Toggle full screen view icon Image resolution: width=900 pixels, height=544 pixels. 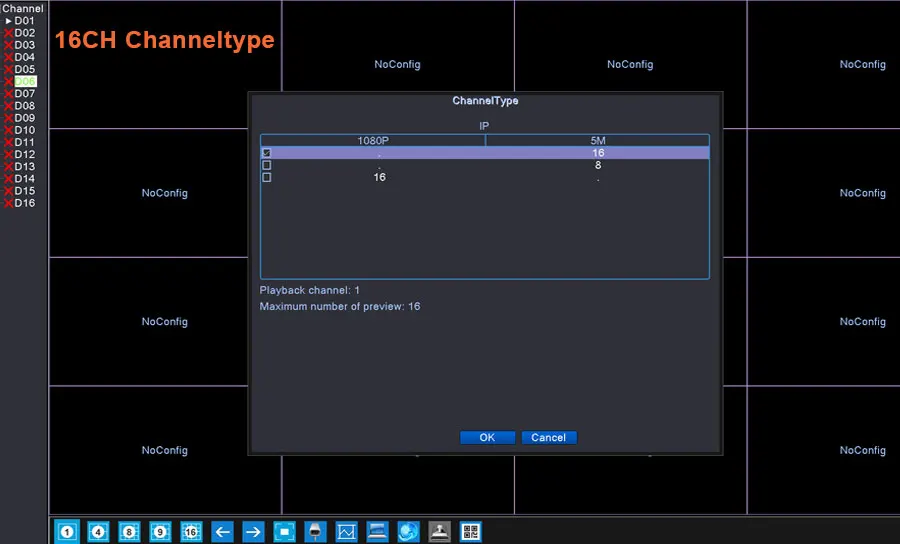(284, 532)
